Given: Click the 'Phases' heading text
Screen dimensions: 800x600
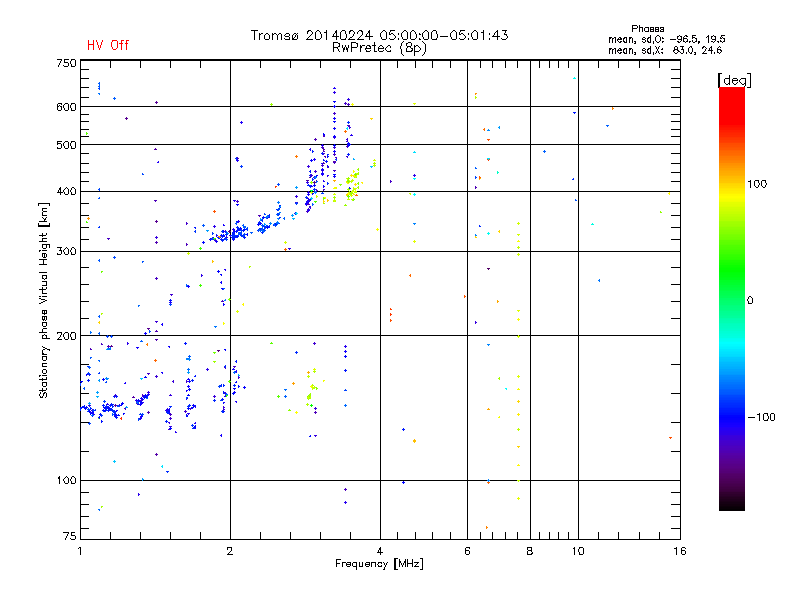Looking at the screenshot, I should pos(647,29).
